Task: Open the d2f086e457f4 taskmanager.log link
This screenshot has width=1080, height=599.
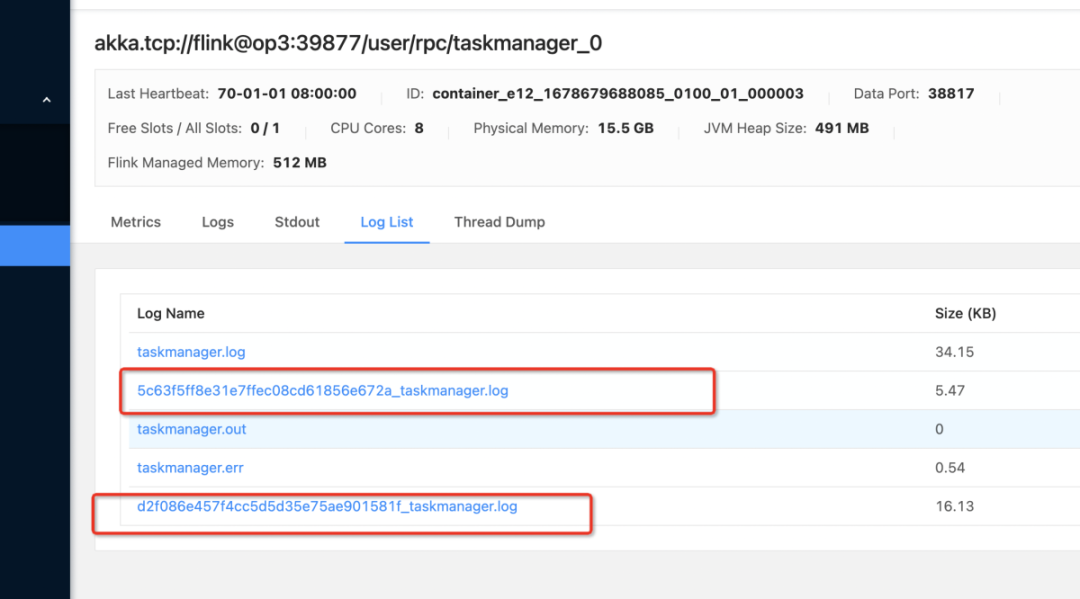Action: [x=327, y=506]
